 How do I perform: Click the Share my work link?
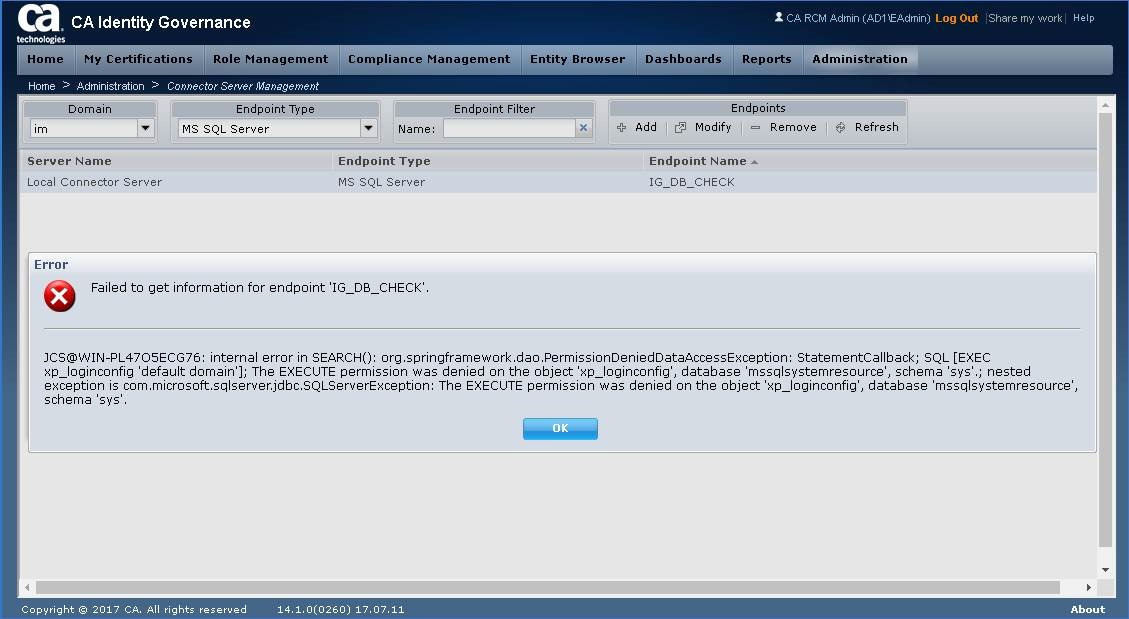tap(1025, 18)
